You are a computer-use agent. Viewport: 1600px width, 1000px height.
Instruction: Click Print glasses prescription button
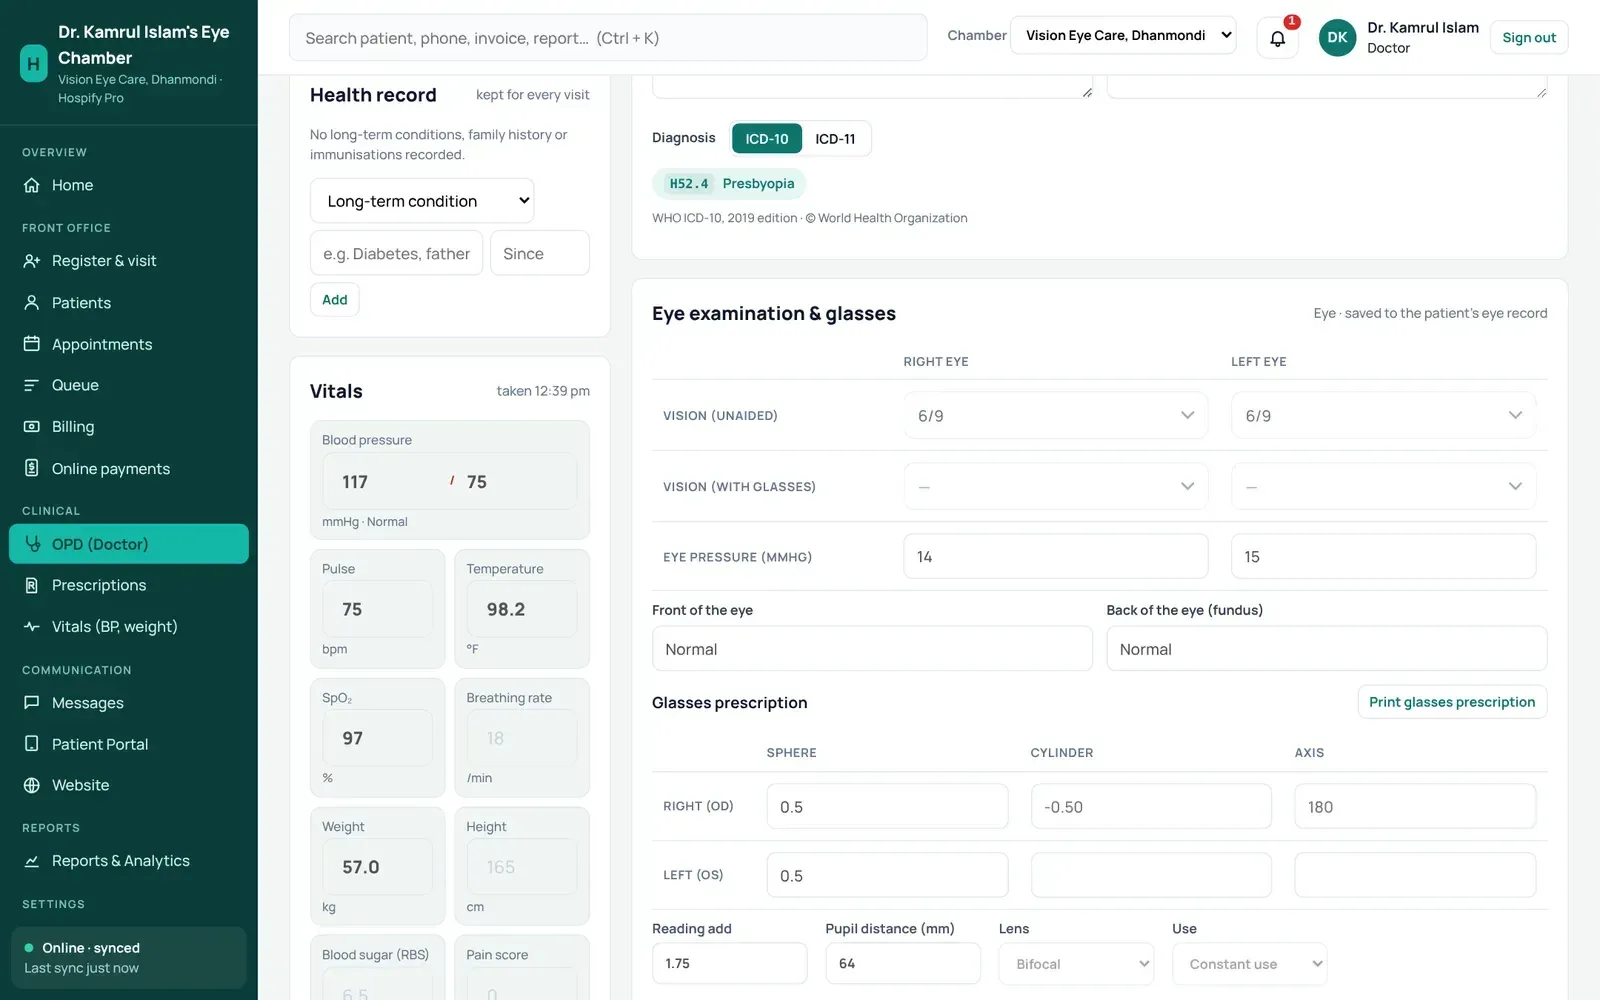pos(1452,702)
